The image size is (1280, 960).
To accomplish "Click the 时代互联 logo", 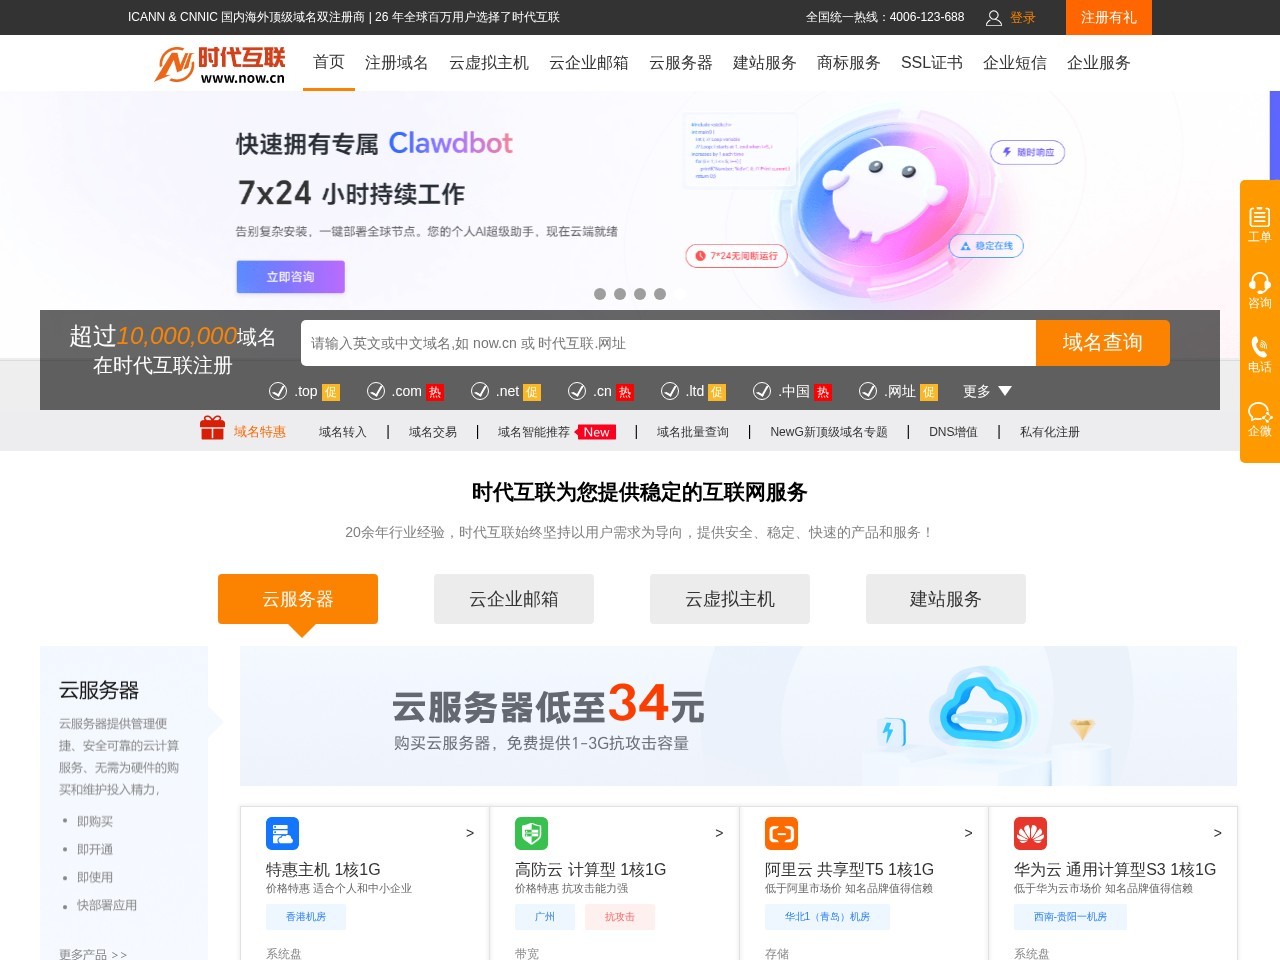I will [219, 62].
